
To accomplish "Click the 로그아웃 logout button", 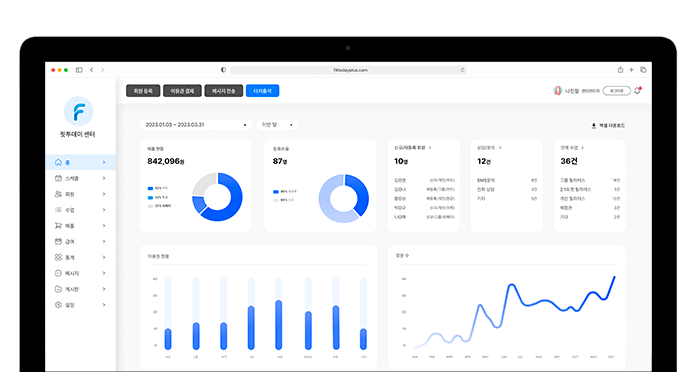I will pyautogui.click(x=617, y=91).
